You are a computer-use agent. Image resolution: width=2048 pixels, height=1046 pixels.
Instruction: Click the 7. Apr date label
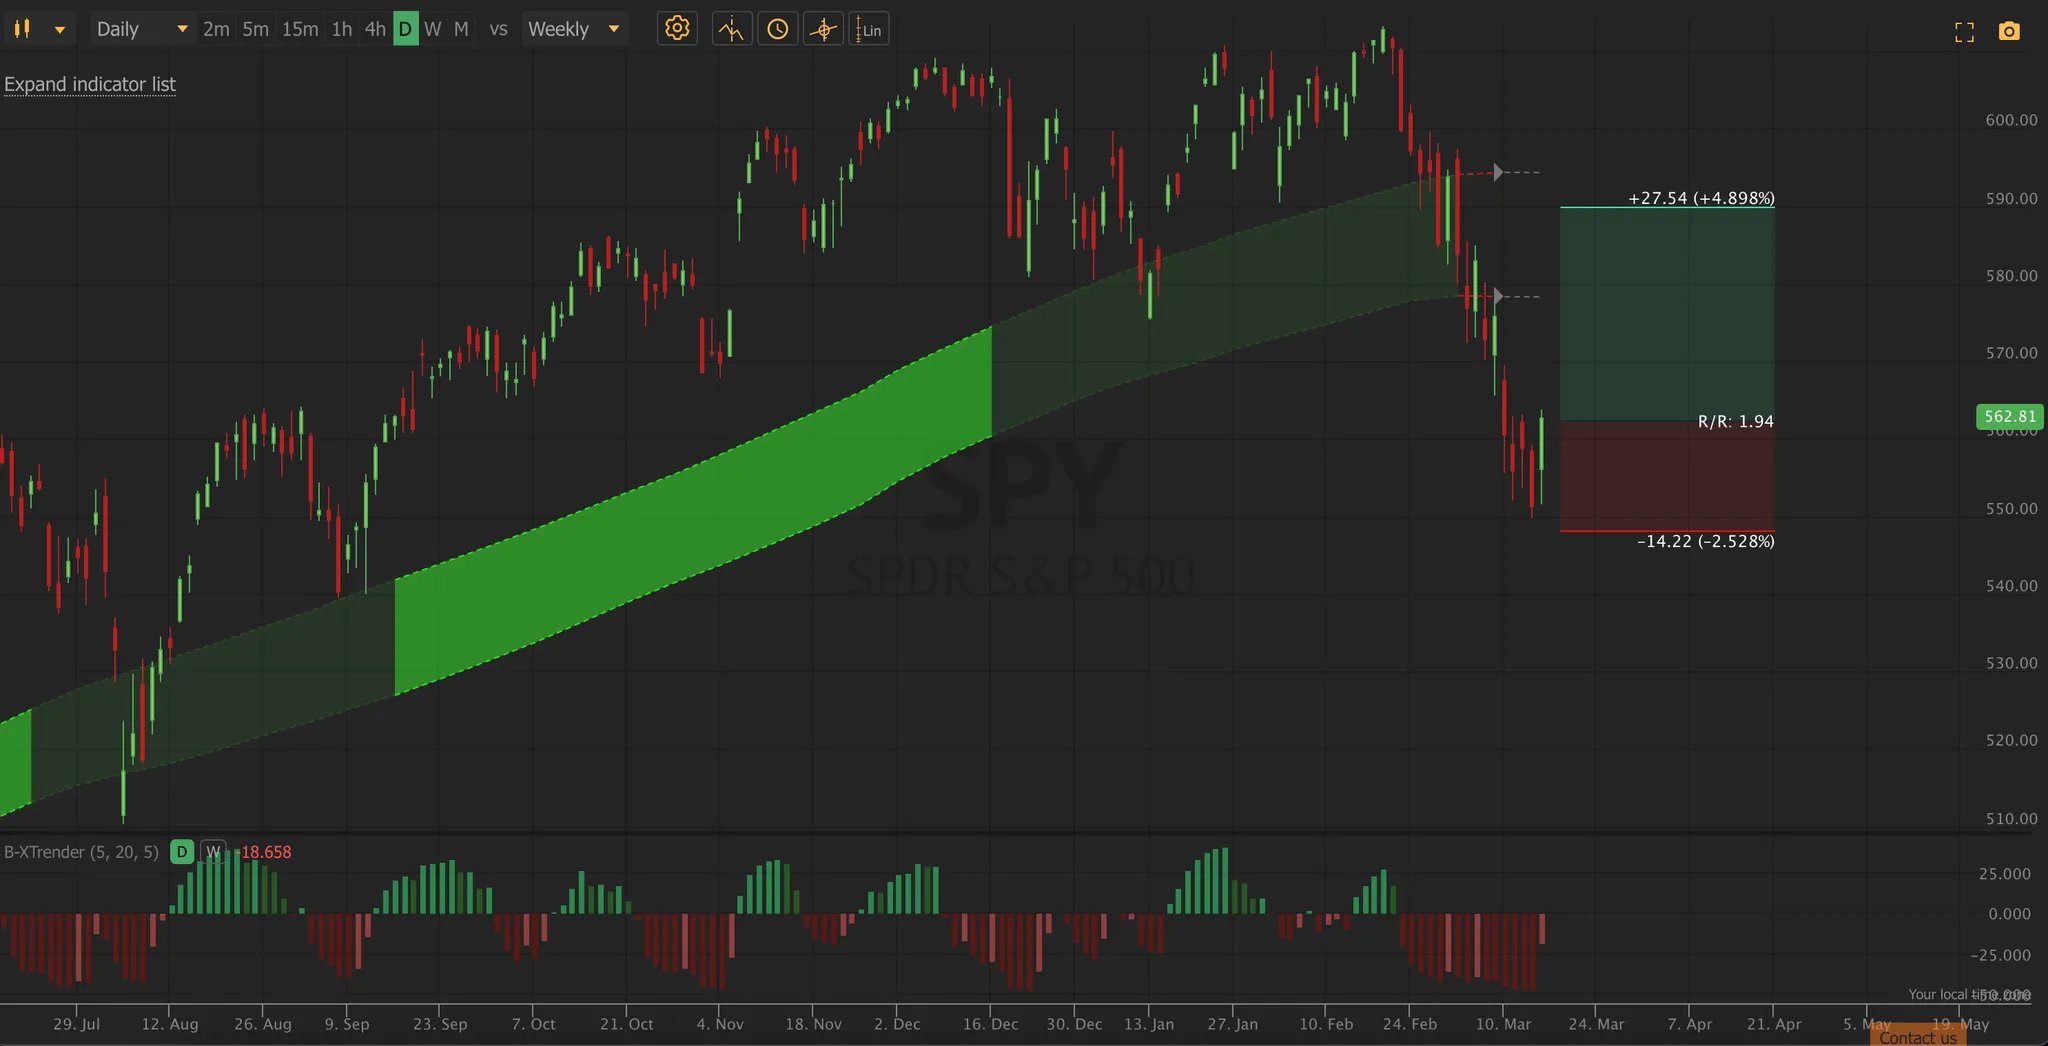tap(1689, 1024)
